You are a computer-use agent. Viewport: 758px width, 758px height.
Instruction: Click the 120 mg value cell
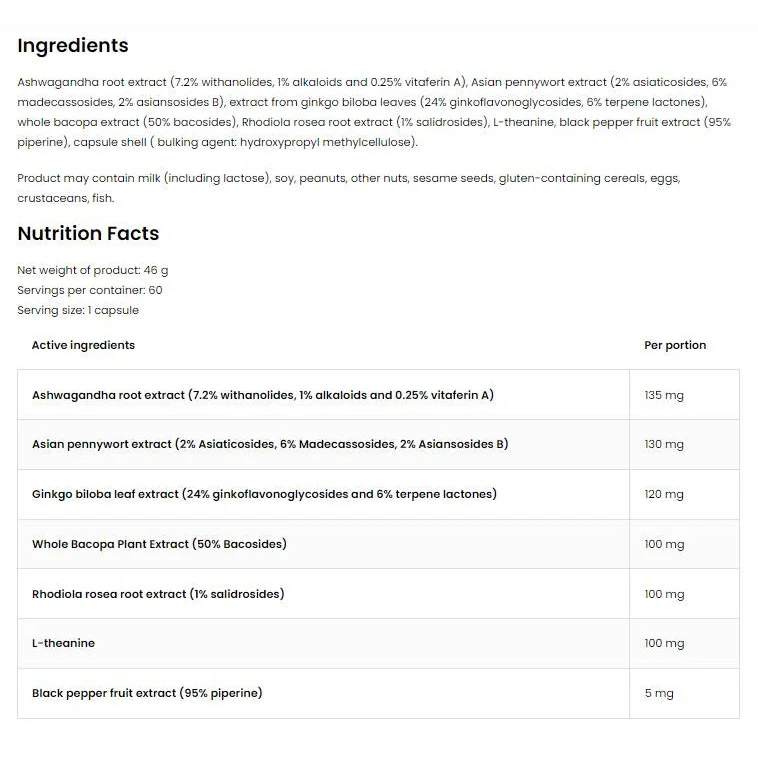[x=684, y=495]
